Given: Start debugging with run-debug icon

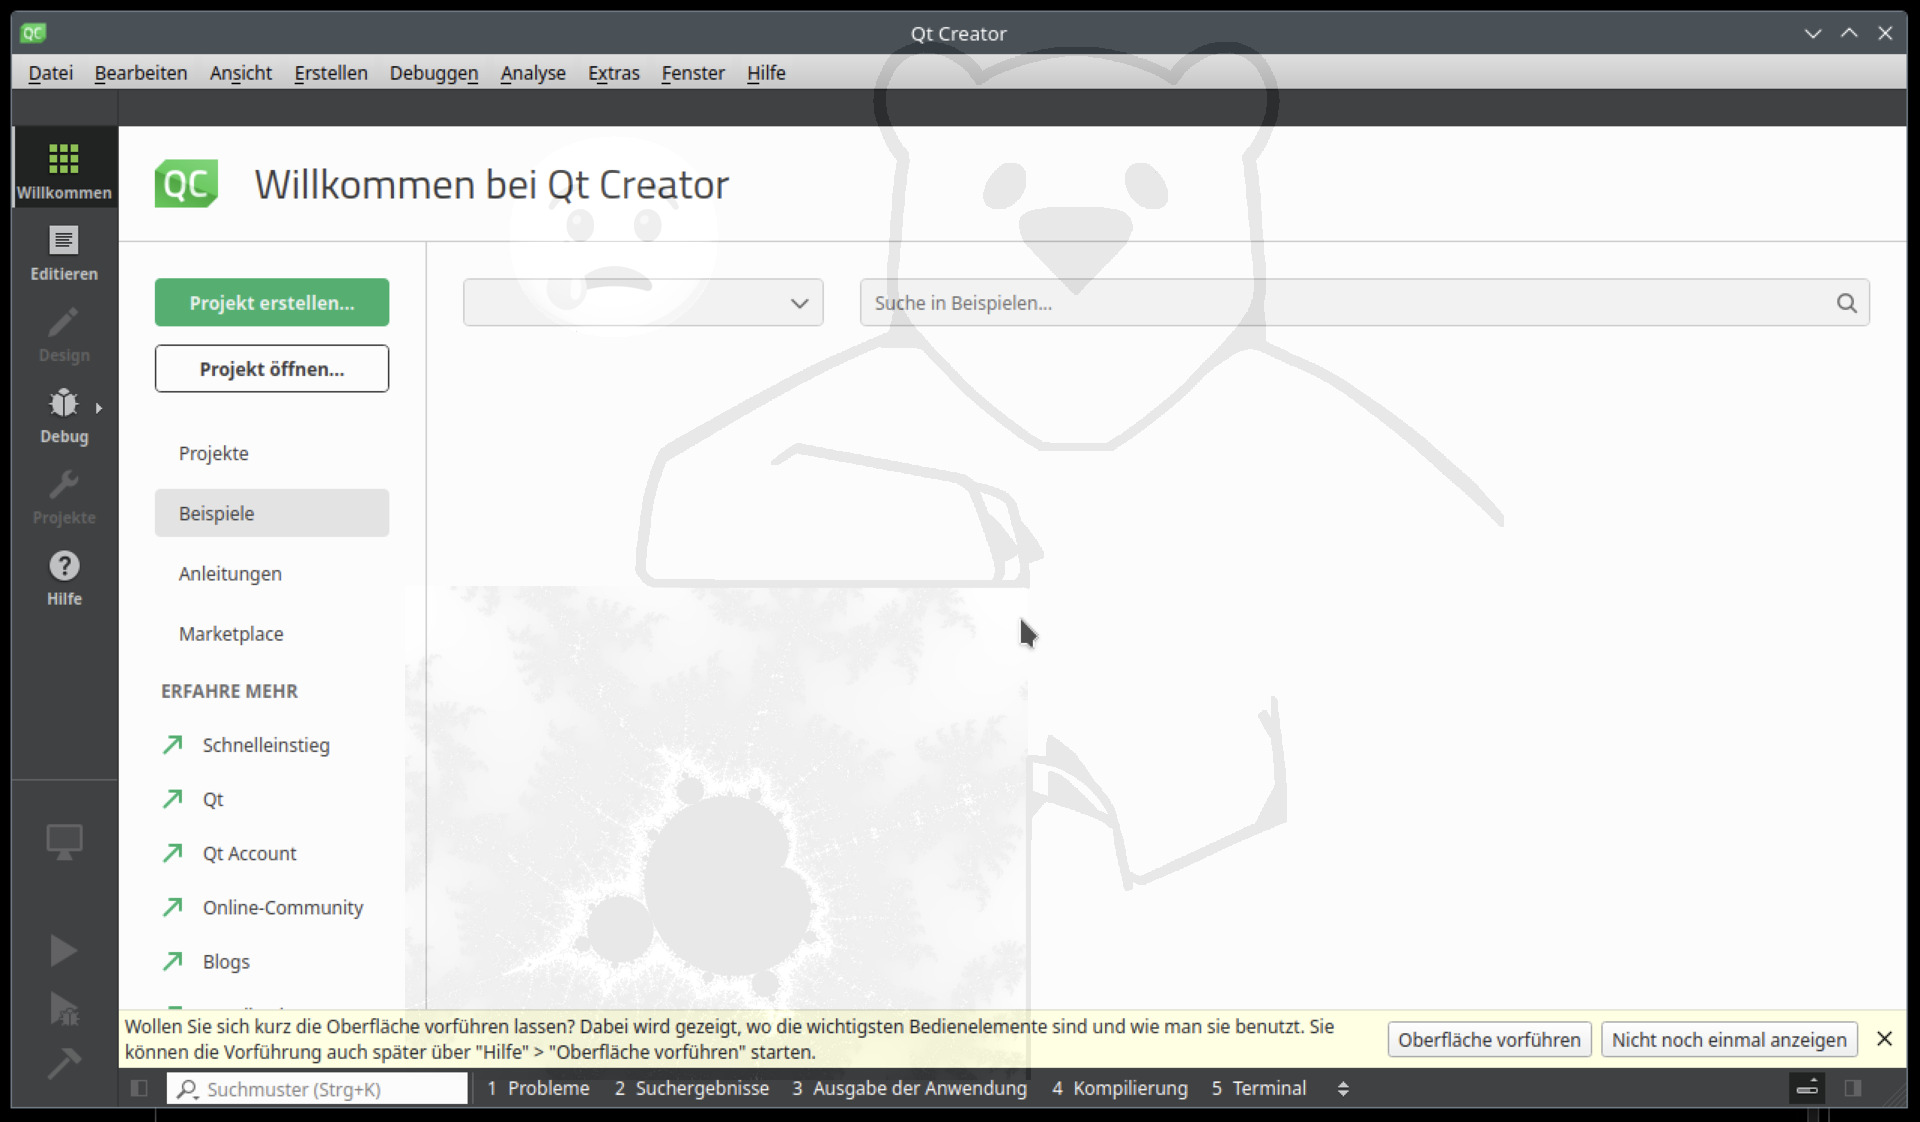Looking at the screenshot, I should point(64,1008).
